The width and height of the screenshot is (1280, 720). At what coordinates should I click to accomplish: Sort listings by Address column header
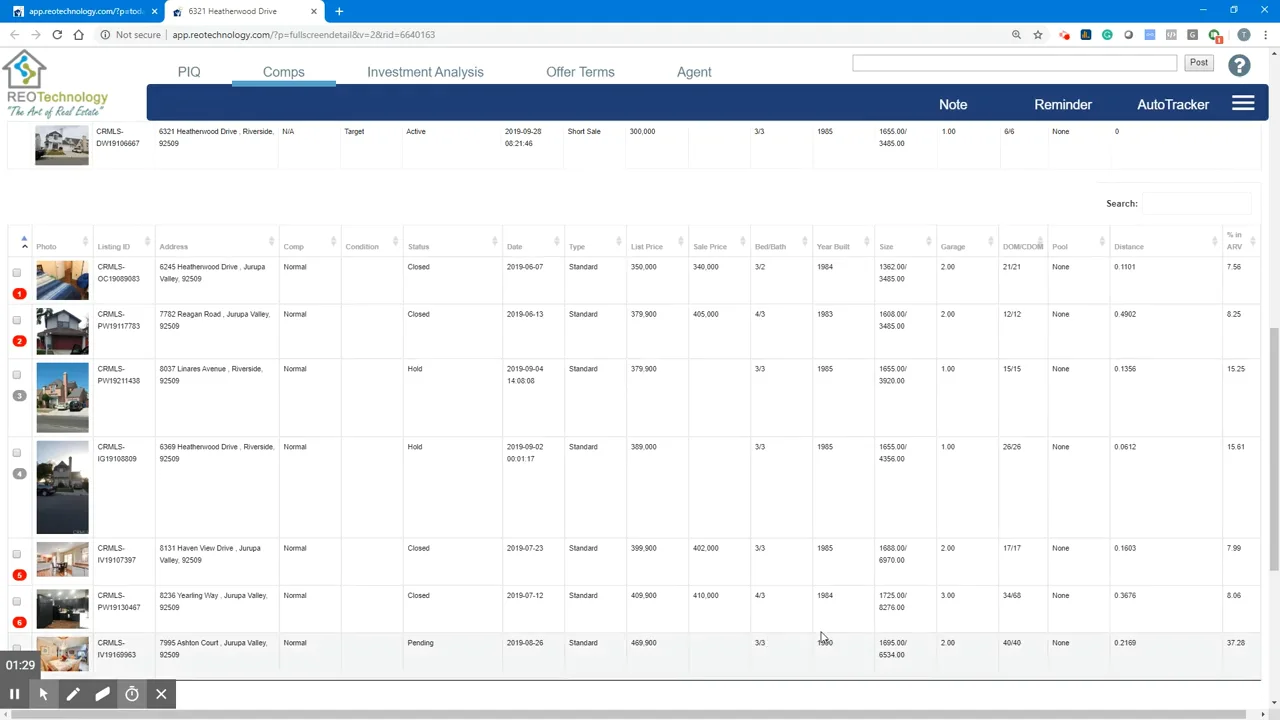[173, 246]
